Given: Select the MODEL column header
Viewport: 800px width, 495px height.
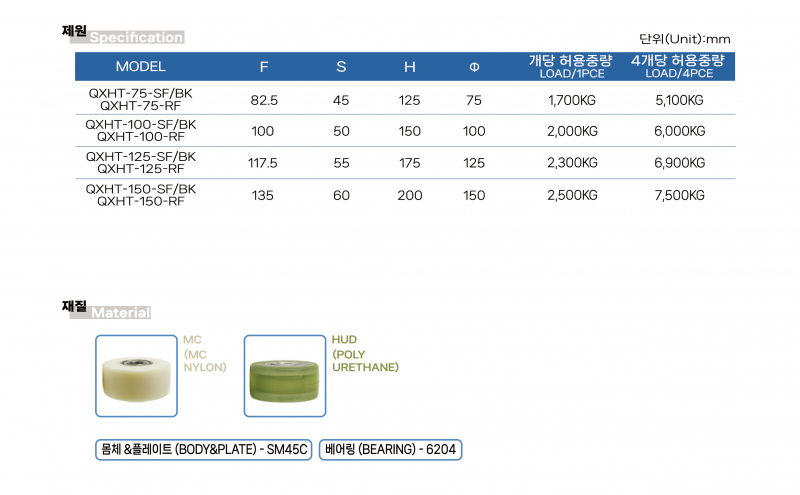Looking at the screenshot, I should point(141,66).
